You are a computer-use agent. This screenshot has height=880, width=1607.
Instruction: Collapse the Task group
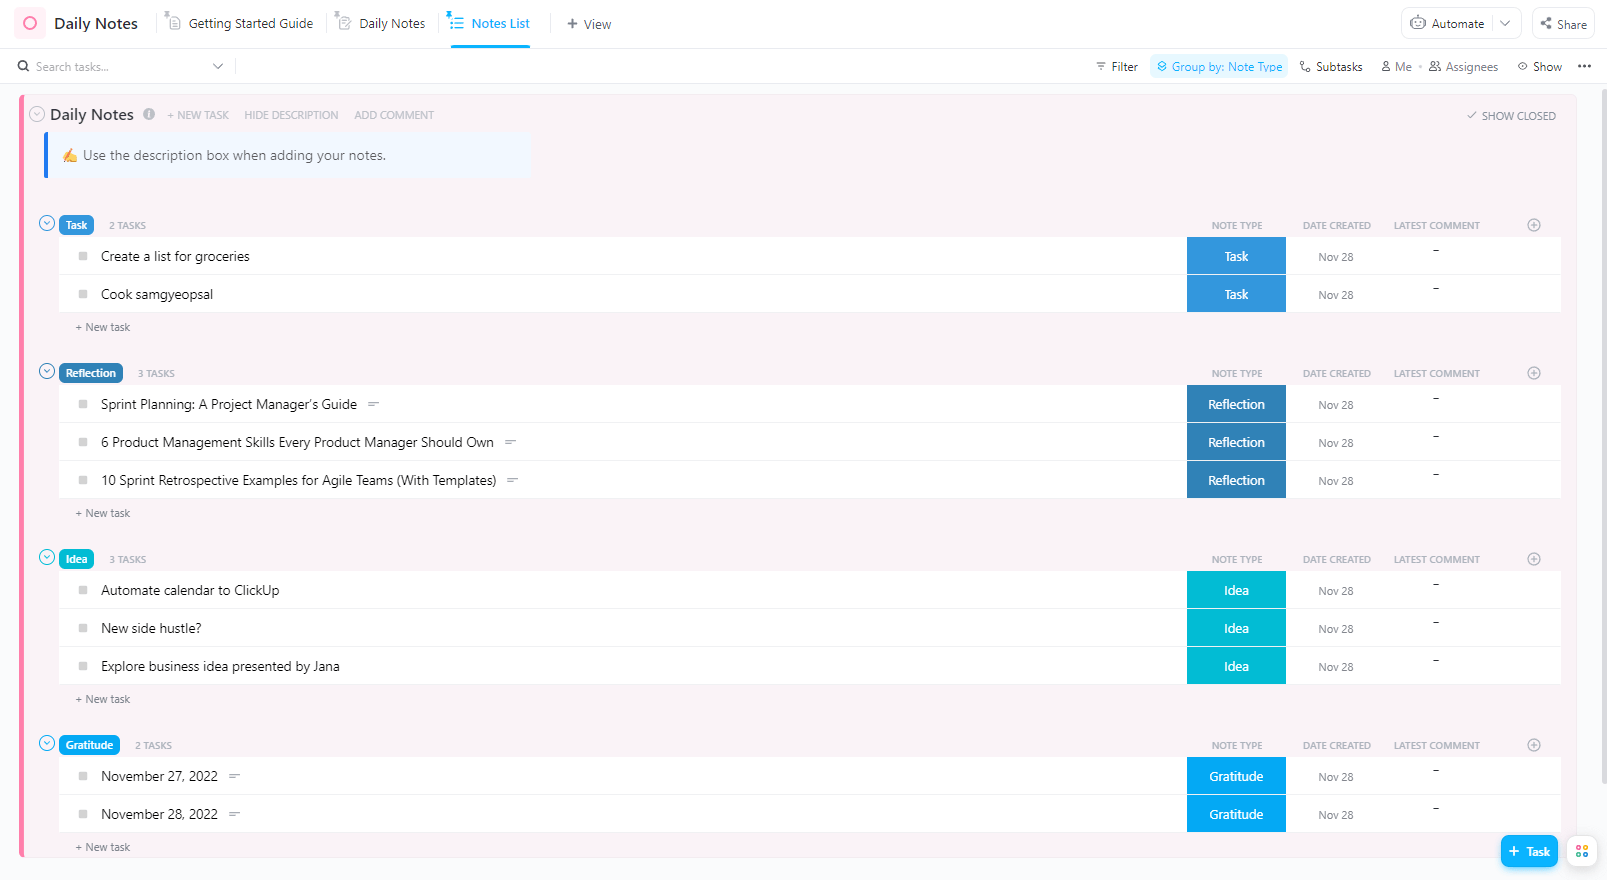pos(47,223)
